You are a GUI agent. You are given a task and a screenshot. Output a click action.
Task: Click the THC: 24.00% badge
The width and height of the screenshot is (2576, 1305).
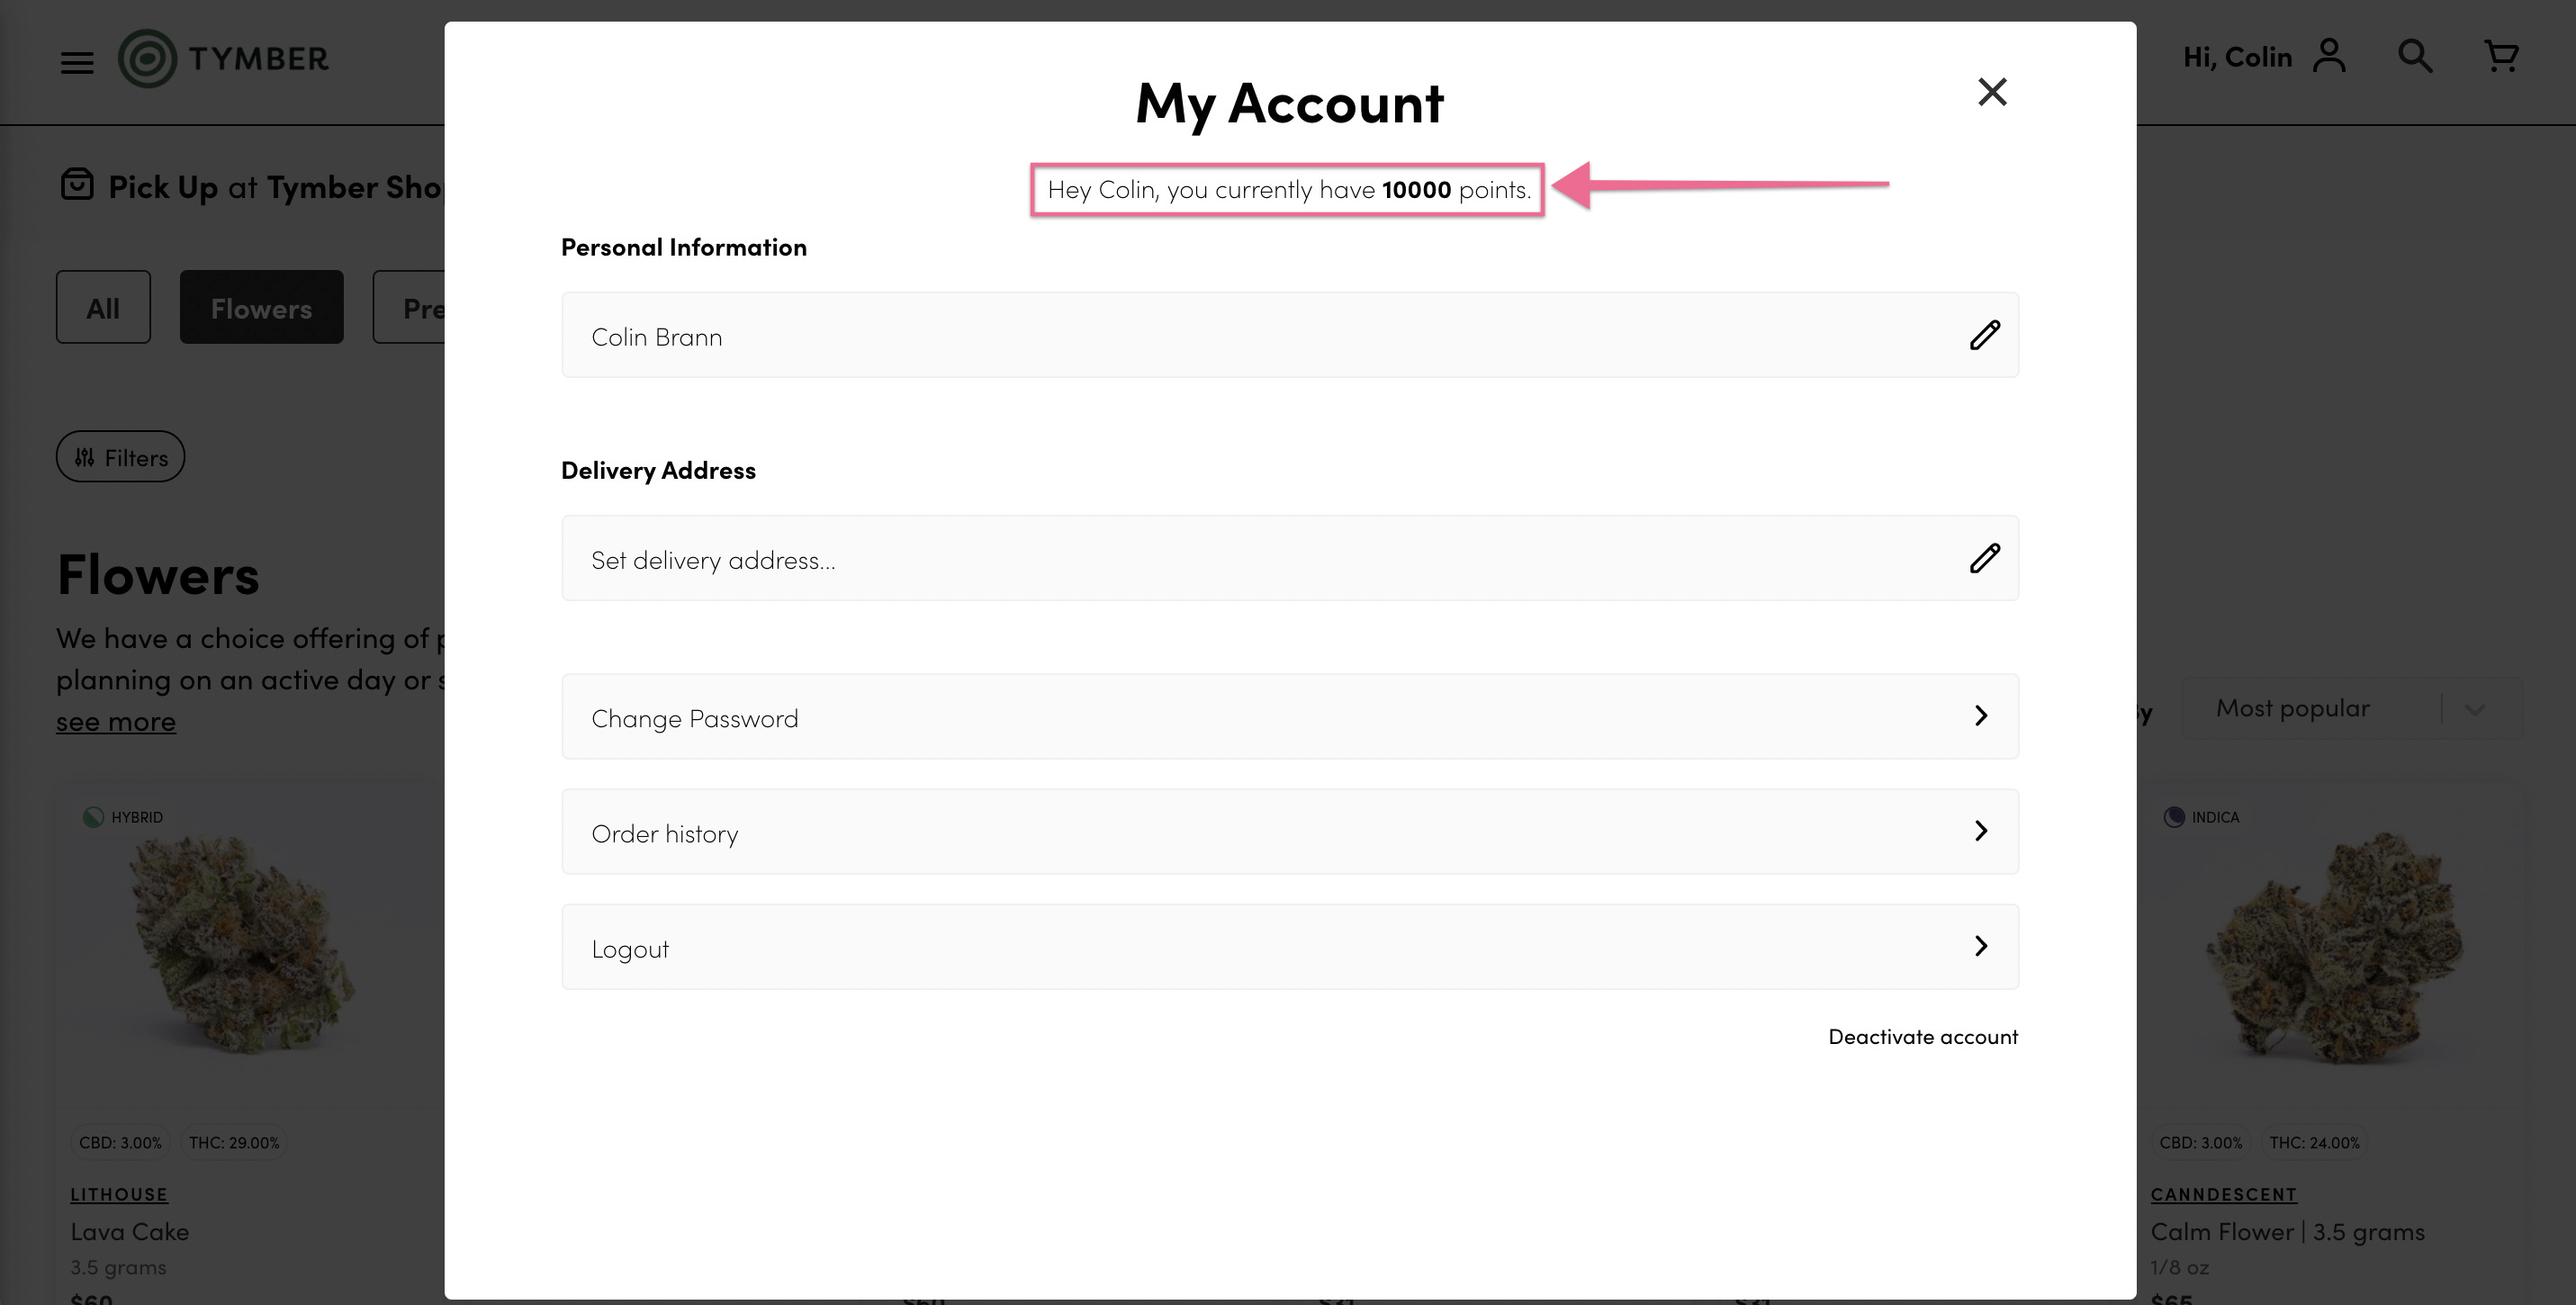tap(2314, 1142)
